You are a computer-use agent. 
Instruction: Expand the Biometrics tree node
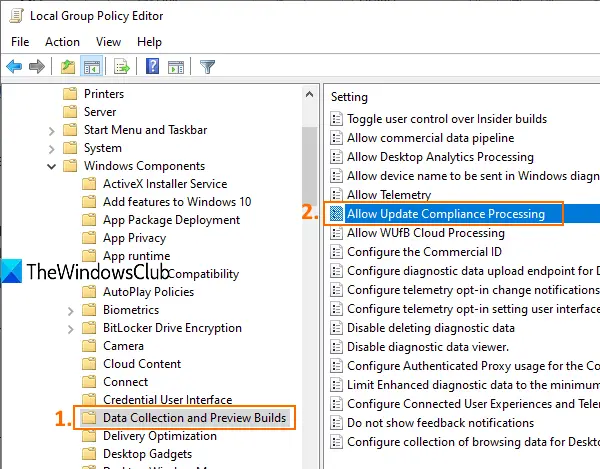(x=70, y=311)
